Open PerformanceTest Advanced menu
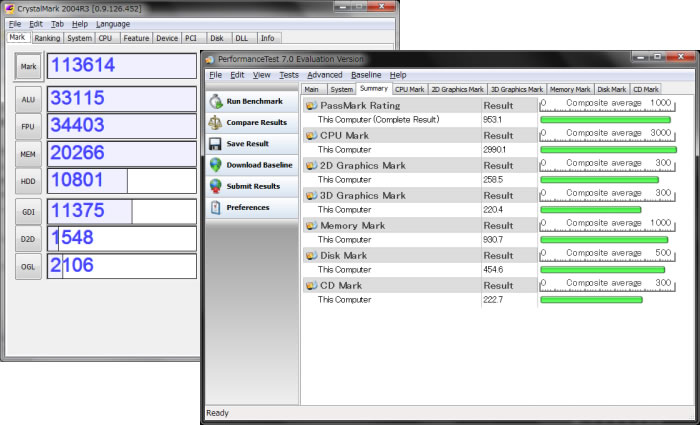The image size is (700, 425). click(x=325, y=75)
